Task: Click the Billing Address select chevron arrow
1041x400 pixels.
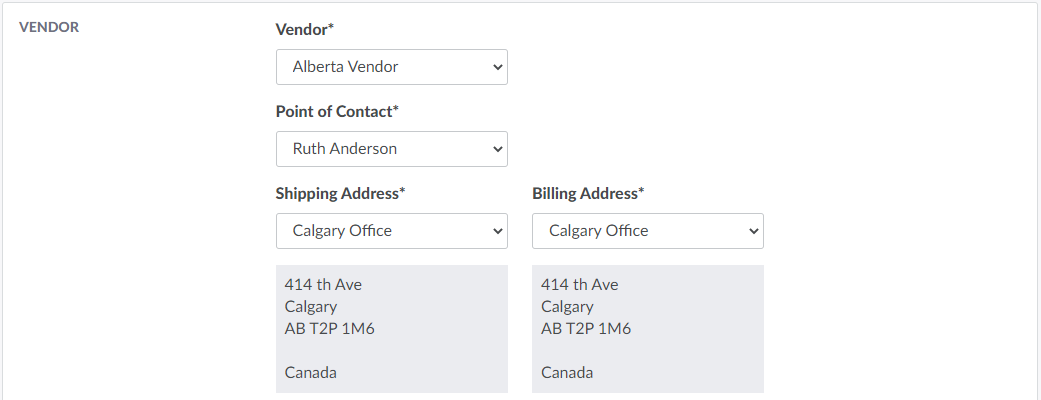Action: click(x=754, y=231)
